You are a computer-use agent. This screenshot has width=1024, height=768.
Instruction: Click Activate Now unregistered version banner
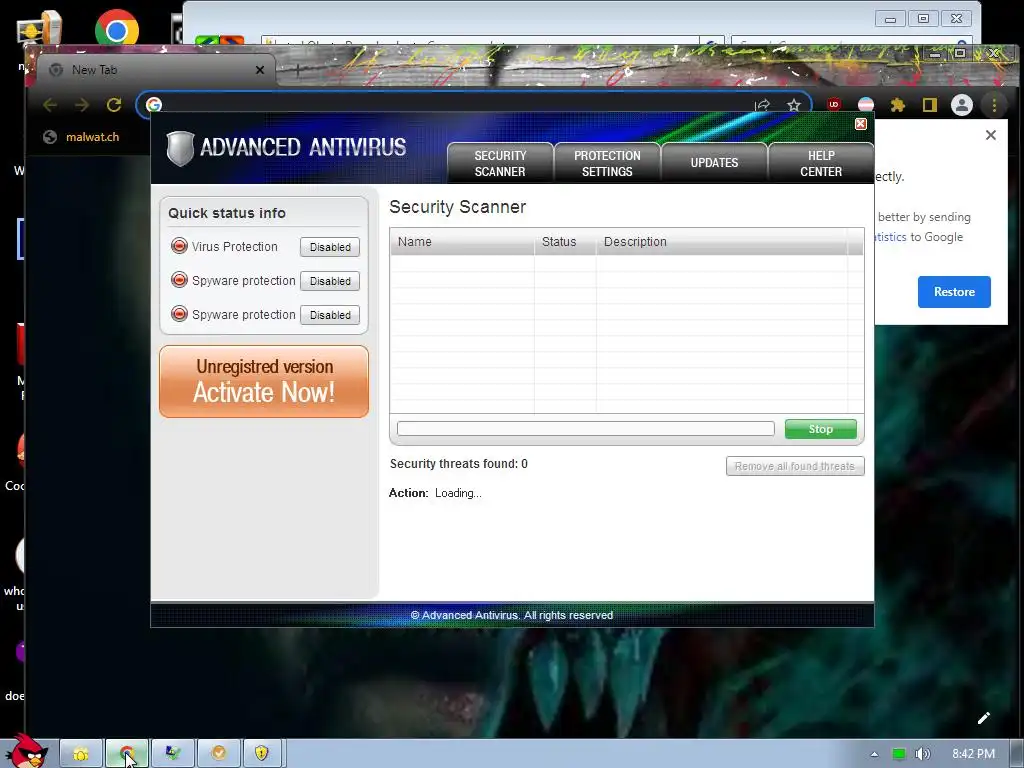pyautogui.click(x=264, y=381)
